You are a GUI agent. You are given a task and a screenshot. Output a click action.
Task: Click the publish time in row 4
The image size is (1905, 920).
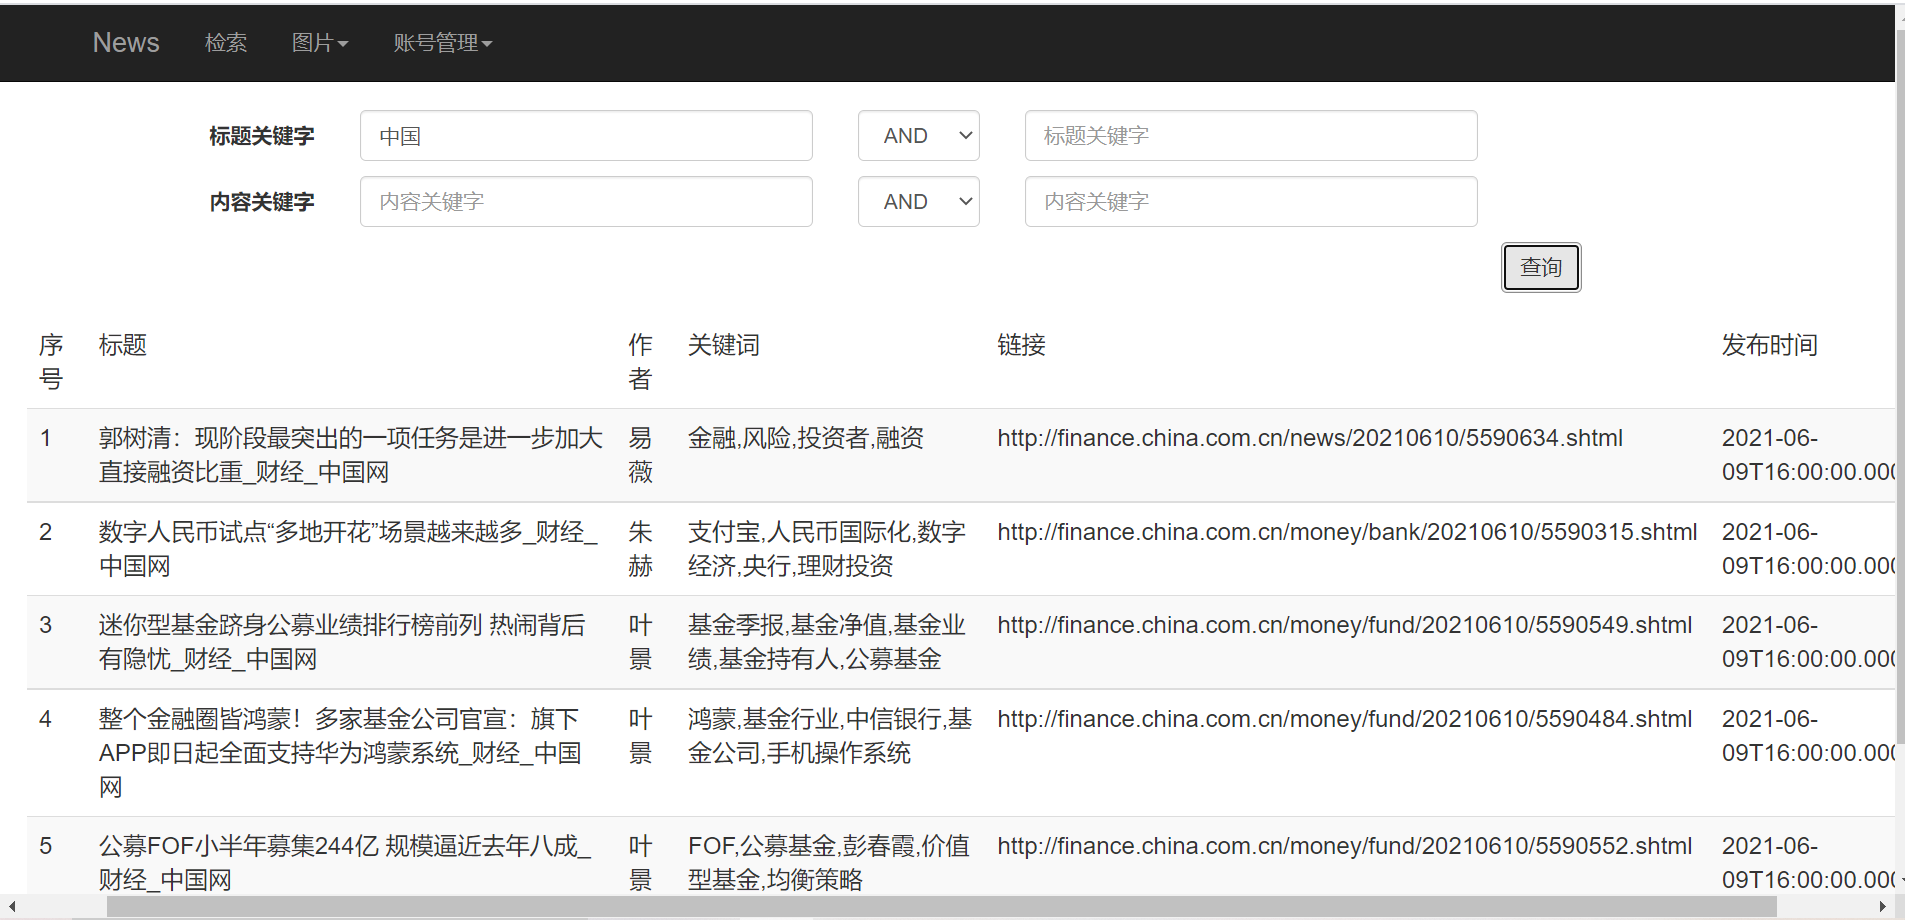click(1808, 736)
